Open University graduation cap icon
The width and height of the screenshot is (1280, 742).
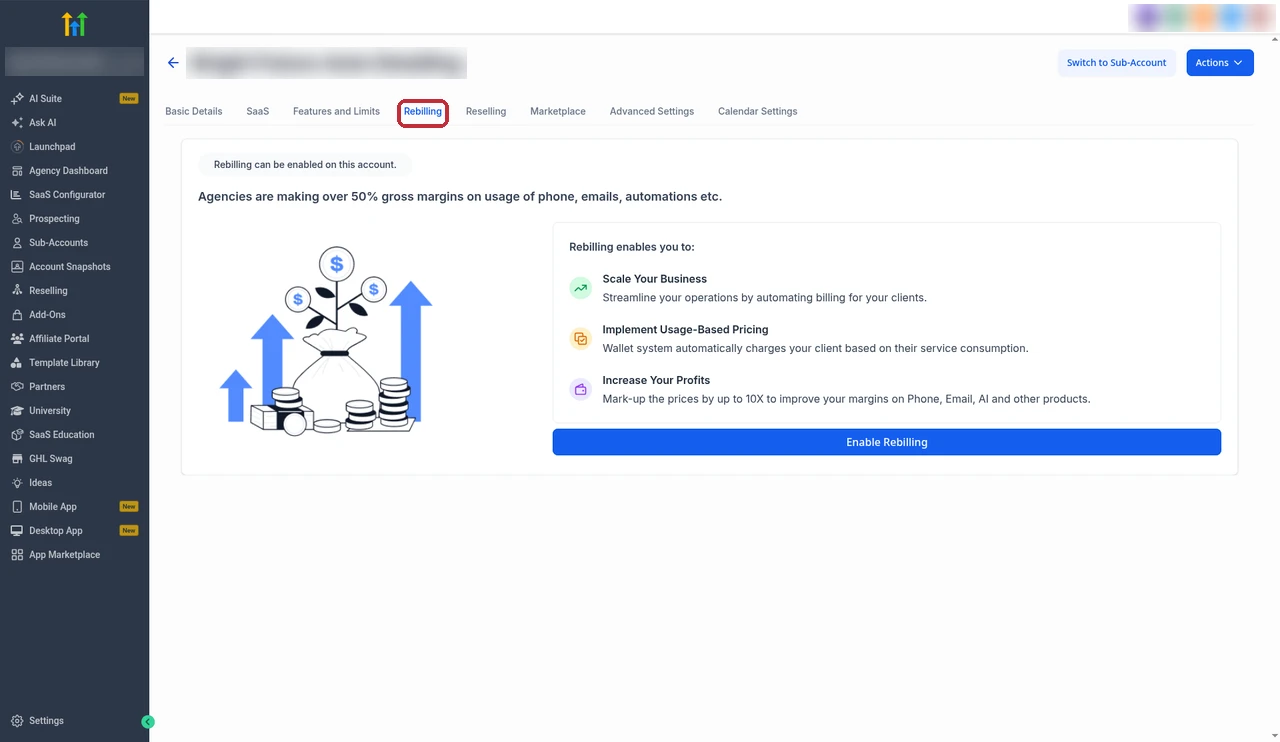[17, 411]
